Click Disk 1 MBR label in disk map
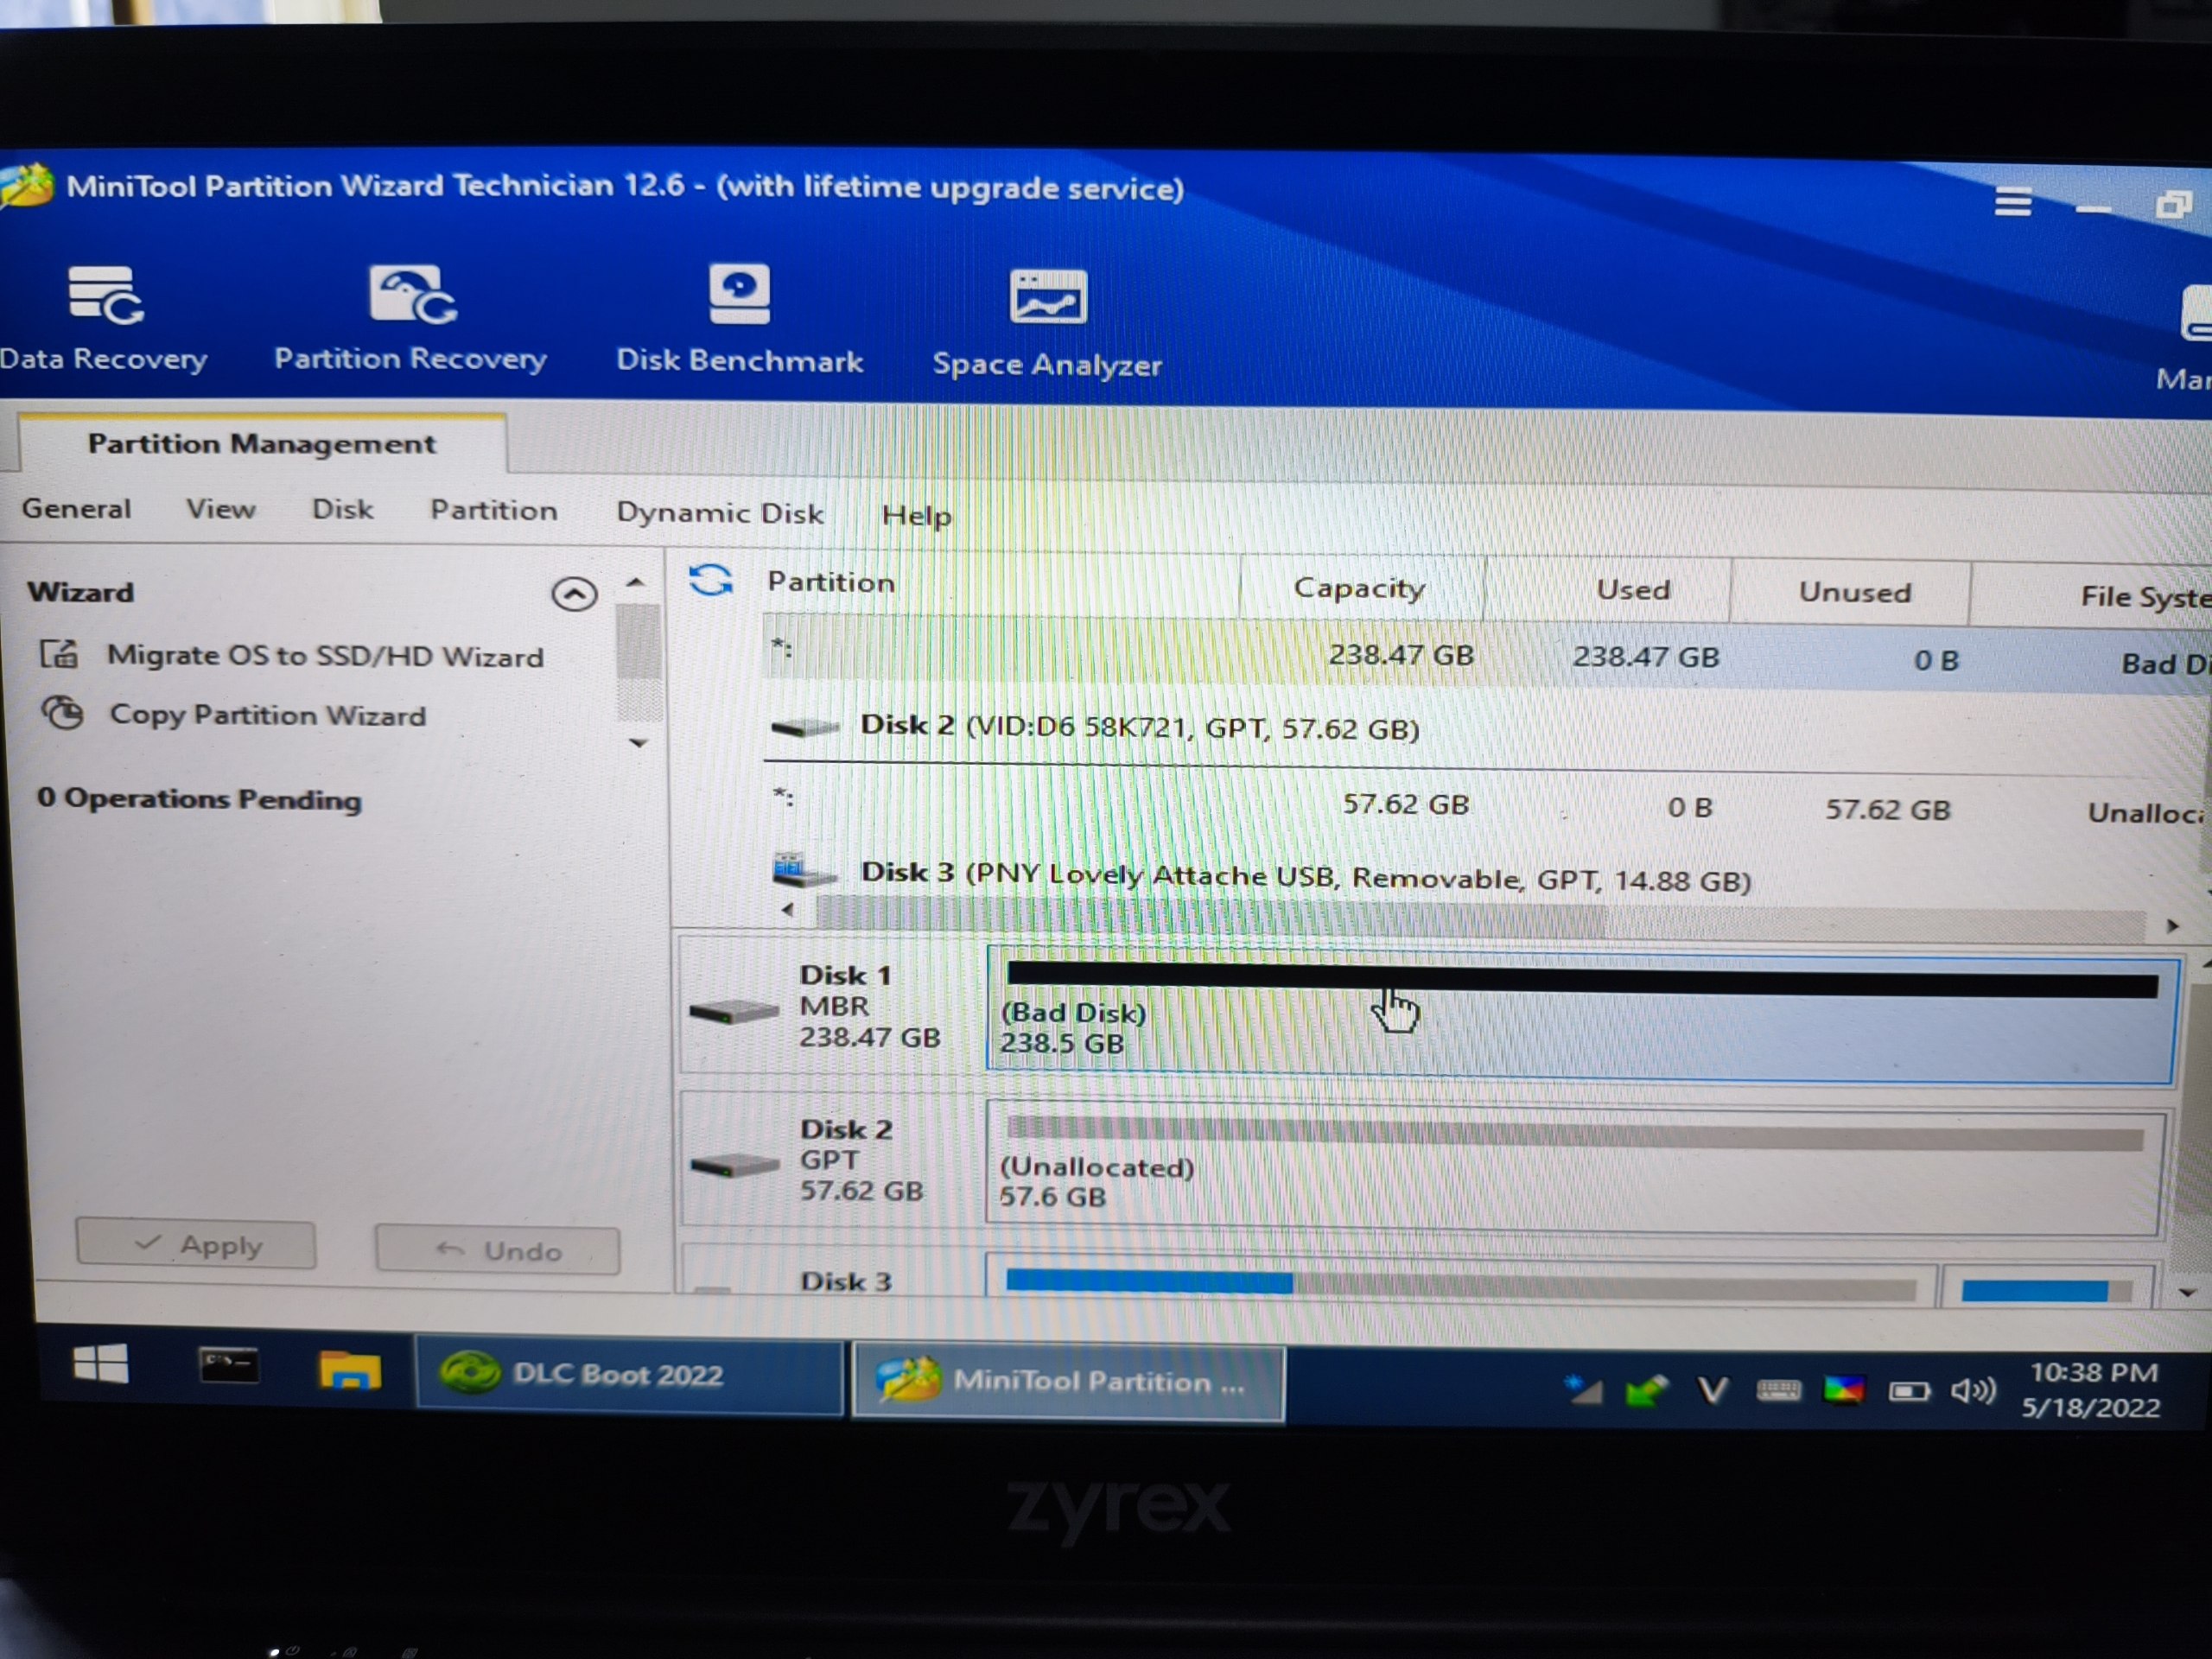 pyautogui.click(x=870, y=1006)
